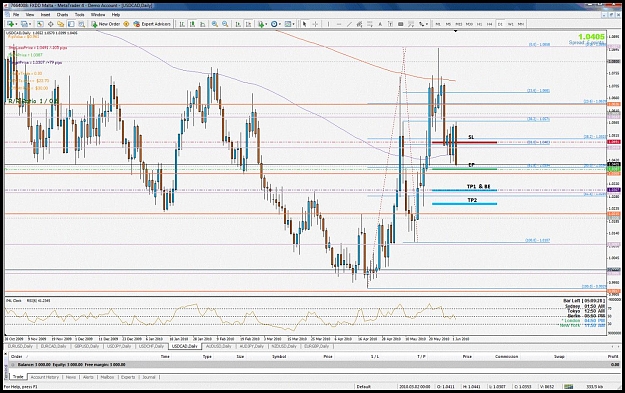Open the Indicators list dropdown

[x=262, y=24]
